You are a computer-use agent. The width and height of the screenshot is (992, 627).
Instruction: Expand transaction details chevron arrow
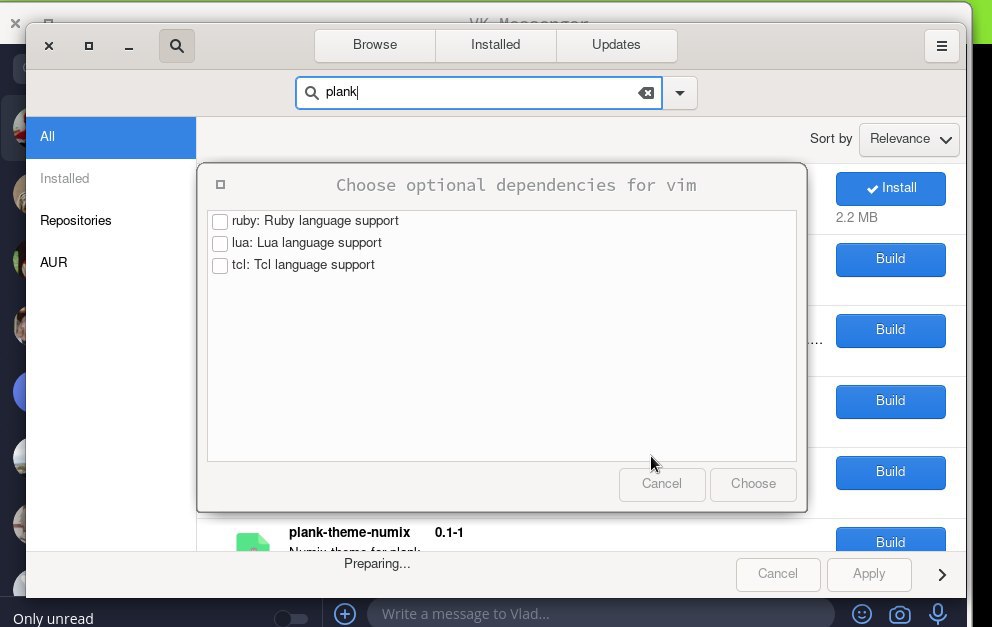click(942, 574)
